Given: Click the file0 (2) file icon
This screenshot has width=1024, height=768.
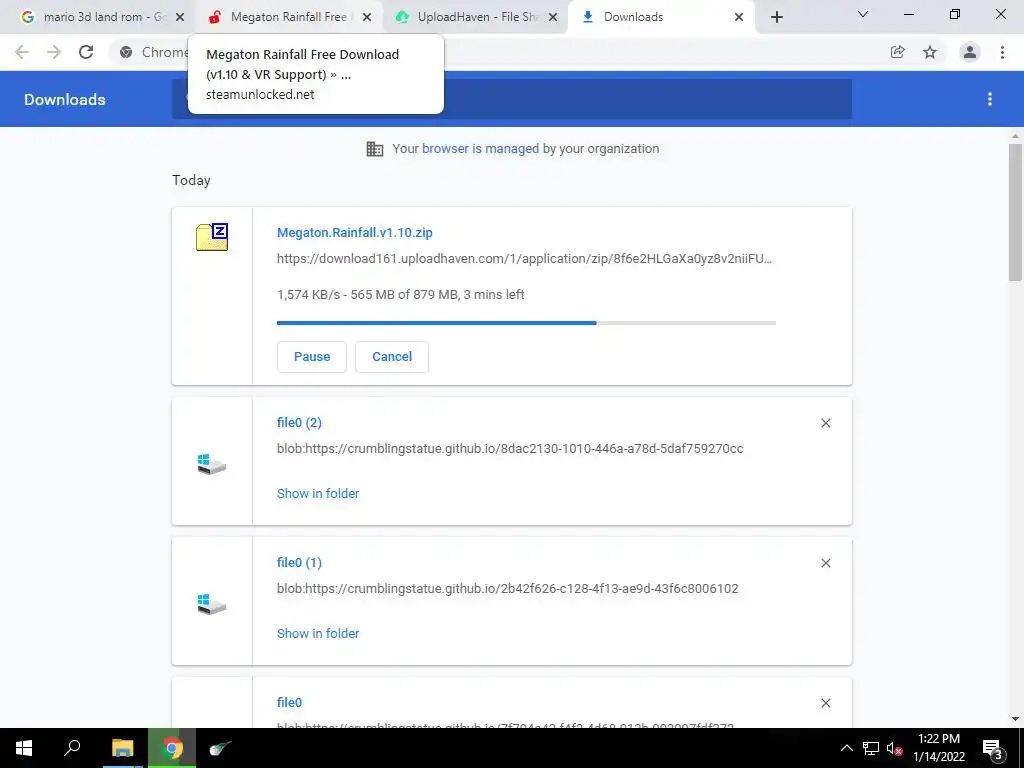Looking at the screenshot, I should click(212, 464).
